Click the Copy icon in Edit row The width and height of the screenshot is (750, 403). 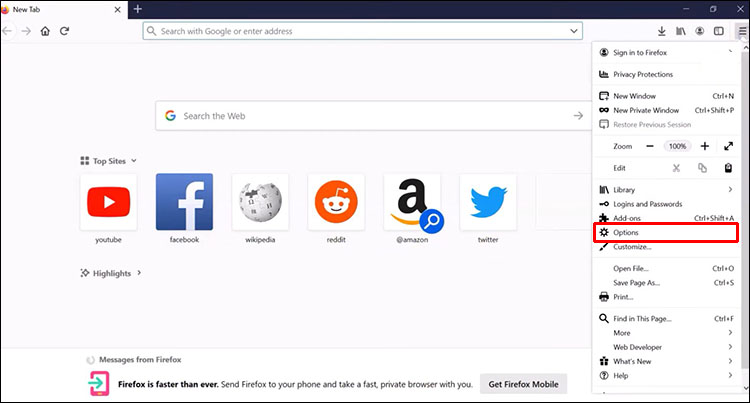tap(702, 168)
